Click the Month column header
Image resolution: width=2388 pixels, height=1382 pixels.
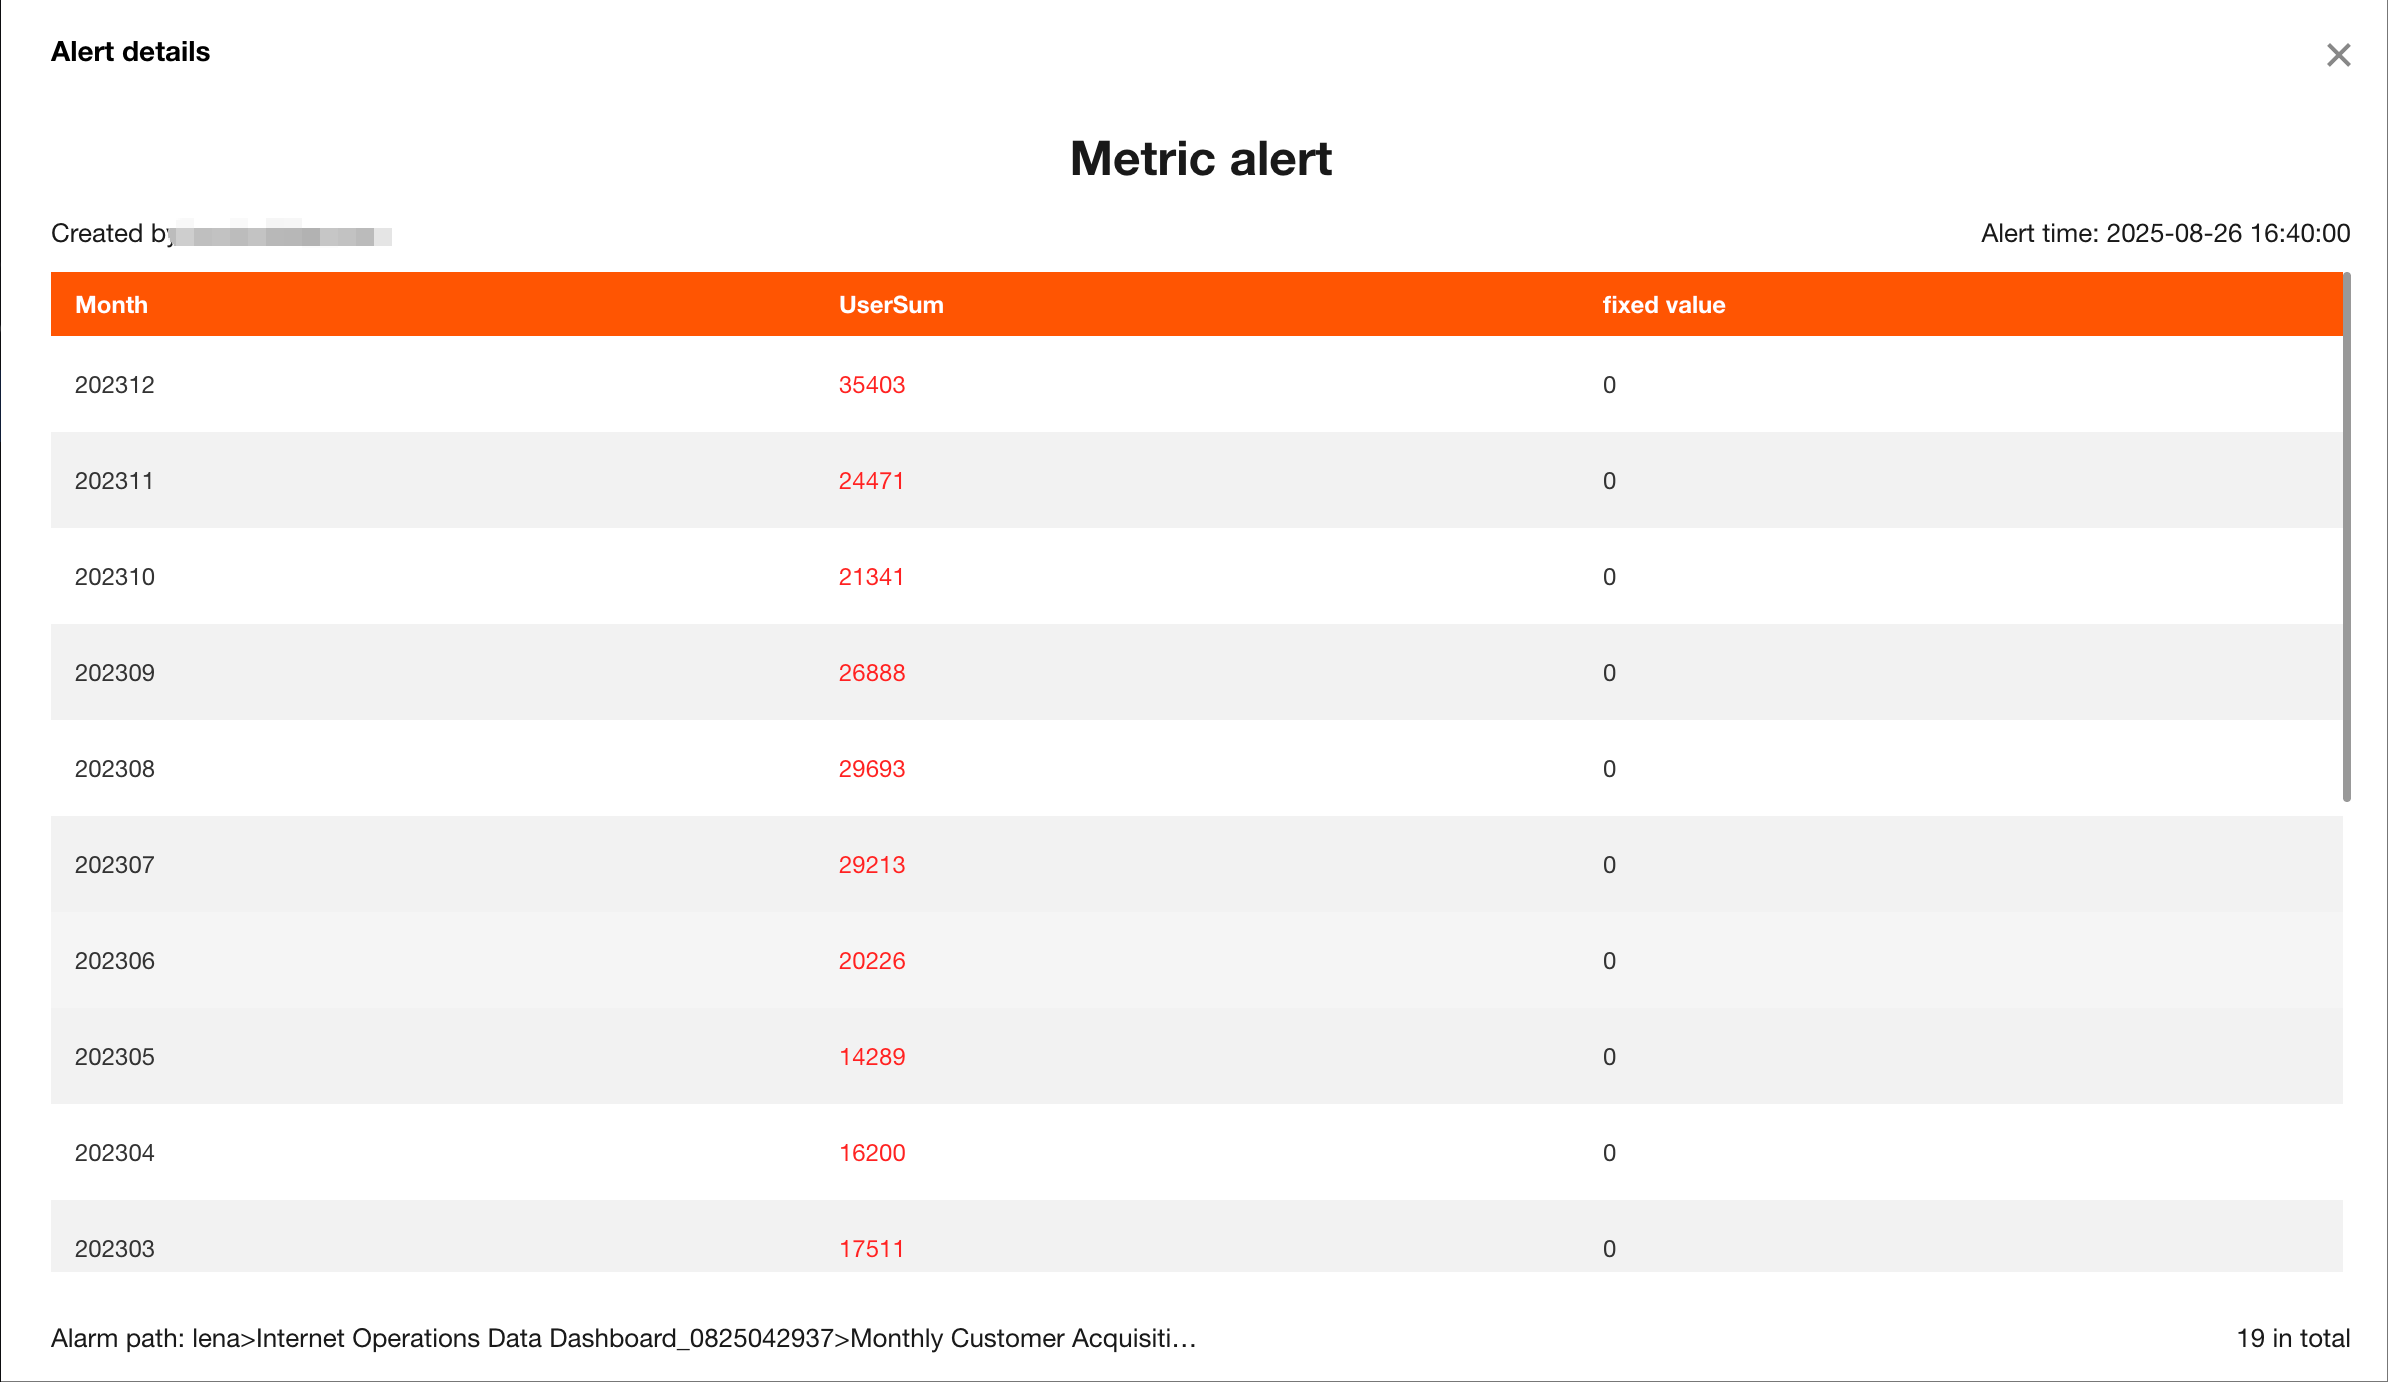[x=111, y=305]
